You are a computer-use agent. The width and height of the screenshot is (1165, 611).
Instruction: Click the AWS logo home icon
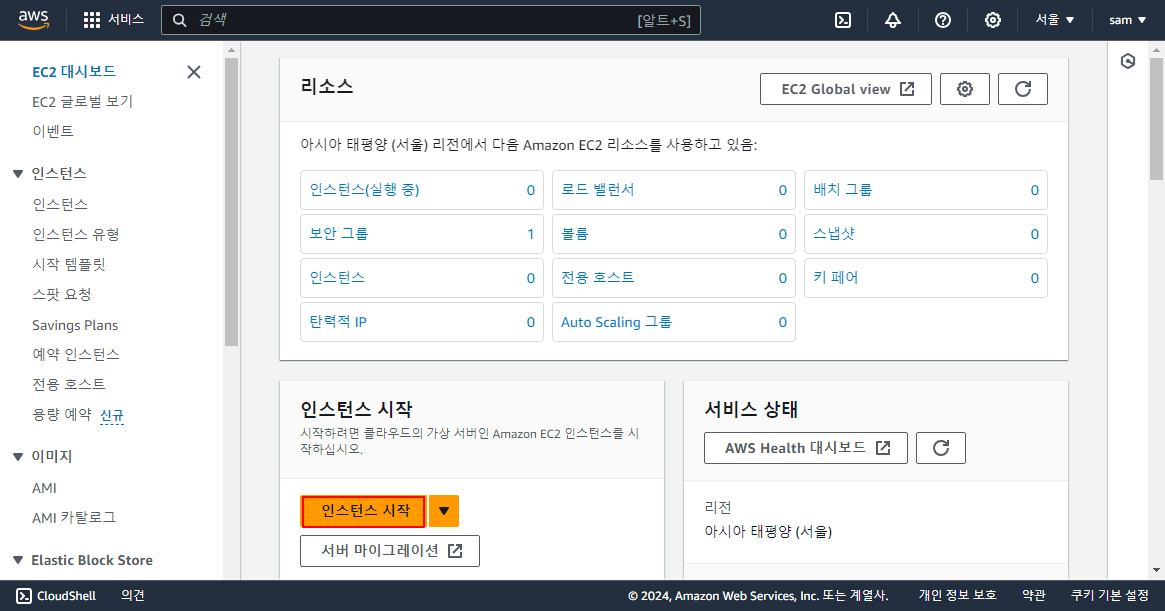coord(34,20)
